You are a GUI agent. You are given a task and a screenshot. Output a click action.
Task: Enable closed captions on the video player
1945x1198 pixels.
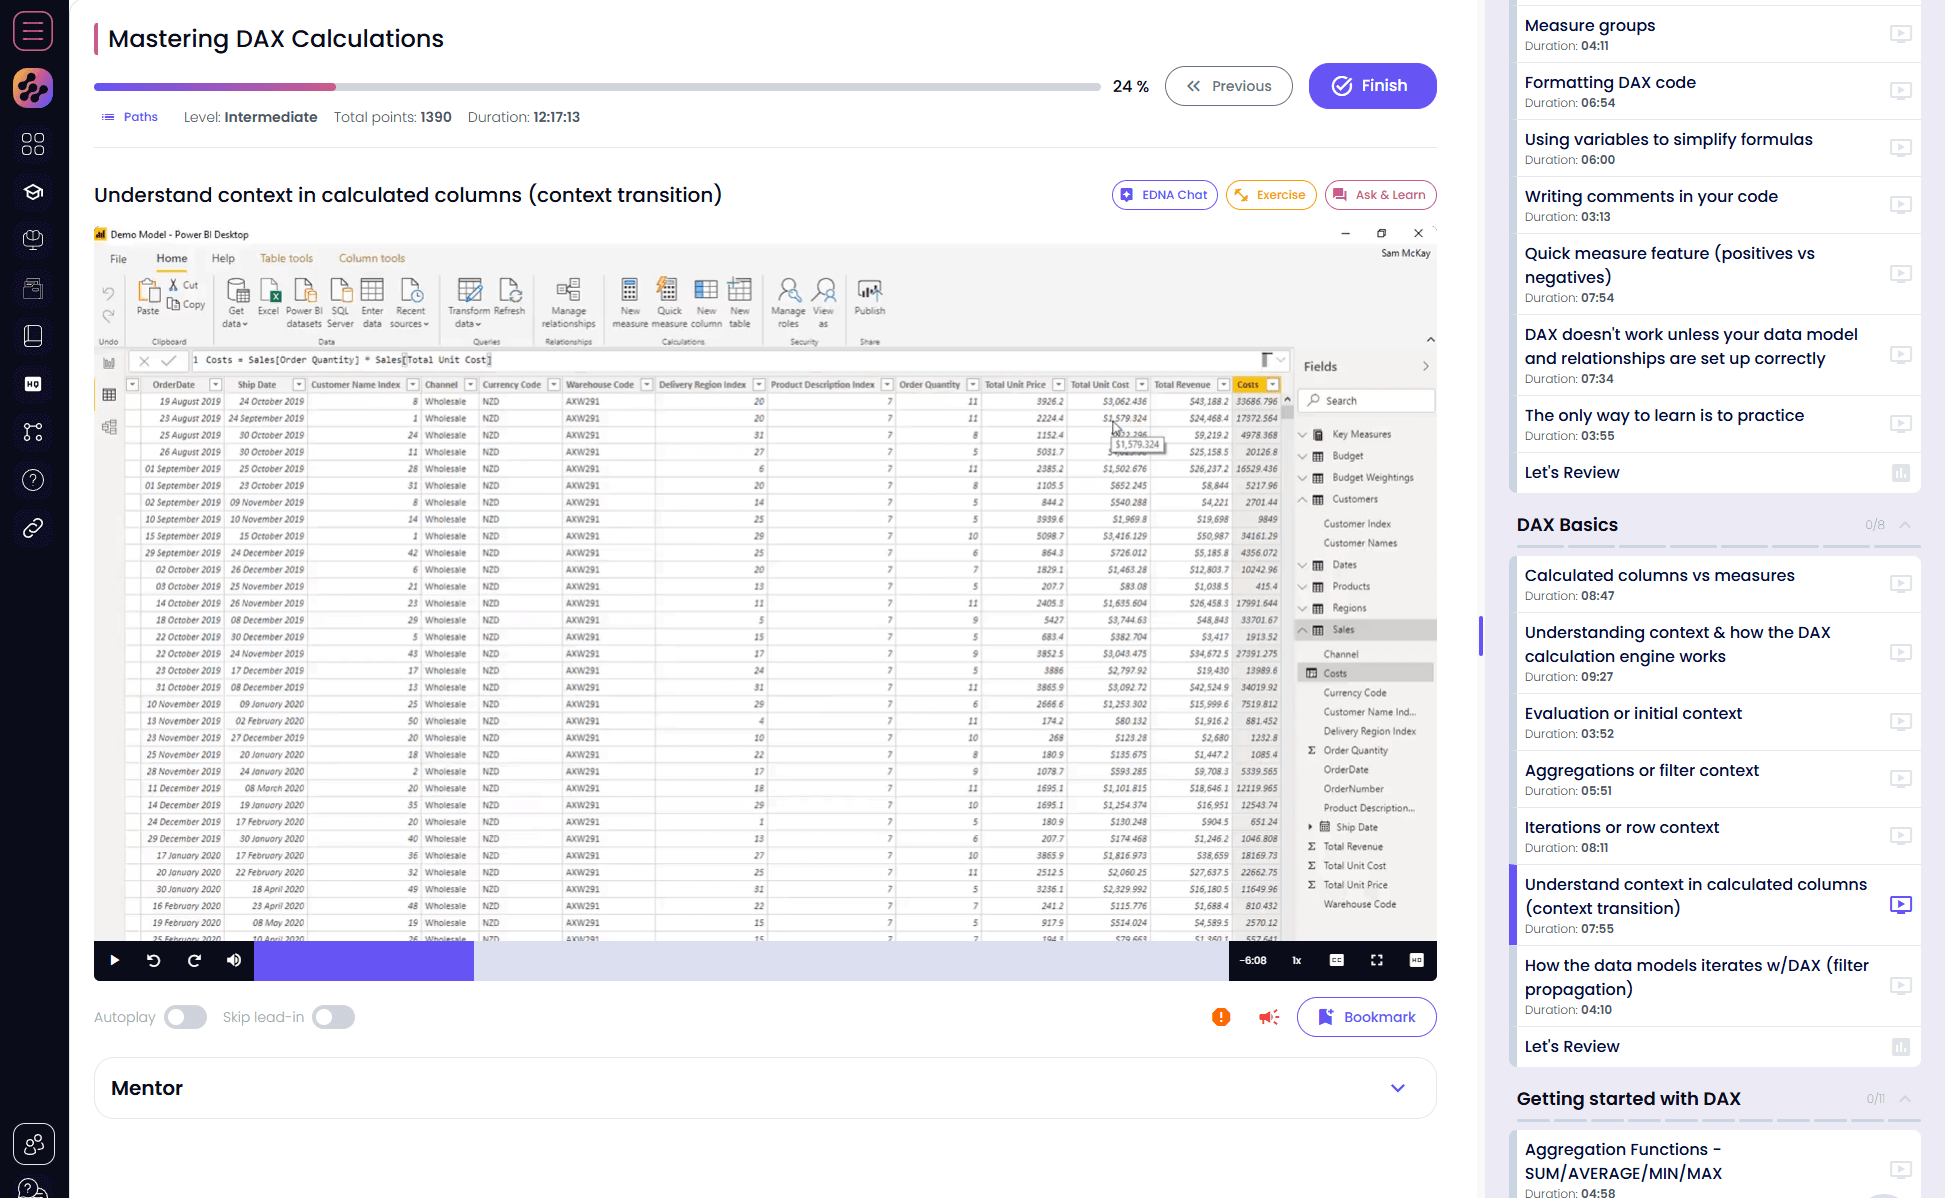pos(1336,960)
